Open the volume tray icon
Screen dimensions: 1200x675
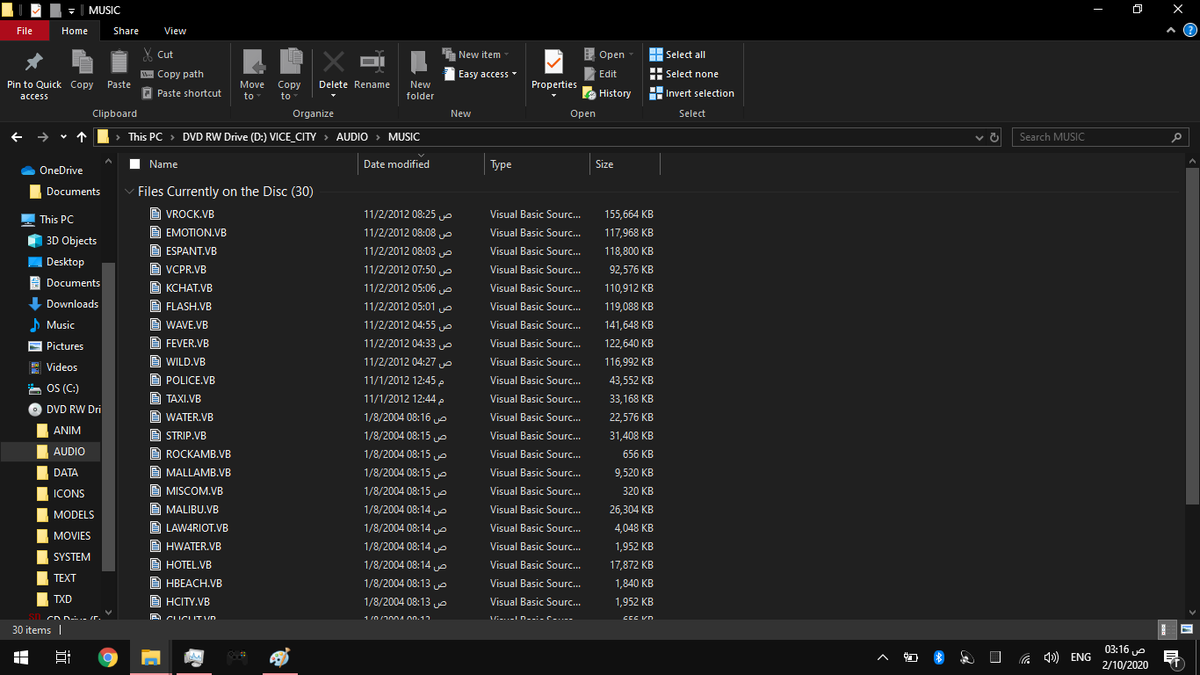point(1051,658)
